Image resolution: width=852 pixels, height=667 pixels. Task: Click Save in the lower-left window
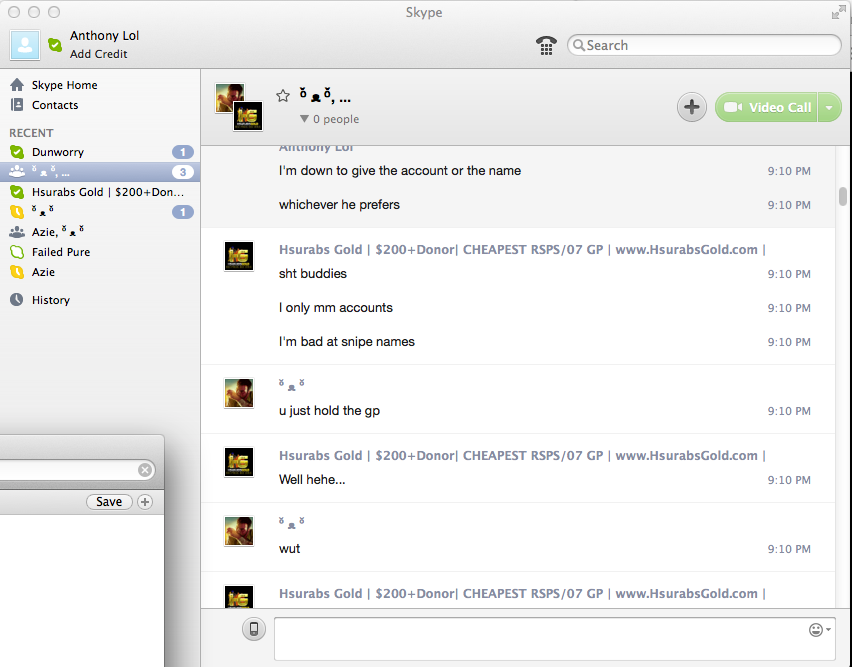pos(109,502)
